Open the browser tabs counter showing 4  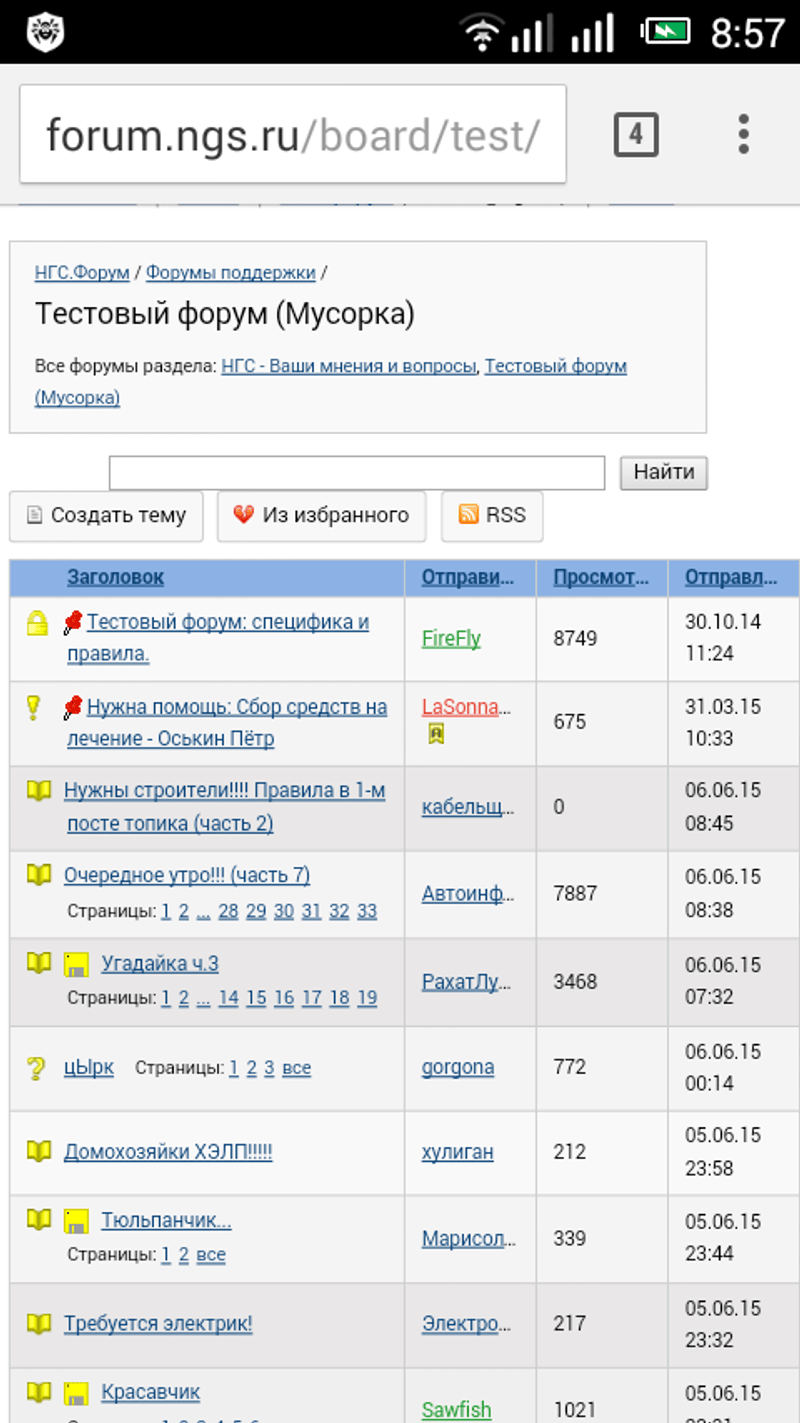(x=636, y=134)
